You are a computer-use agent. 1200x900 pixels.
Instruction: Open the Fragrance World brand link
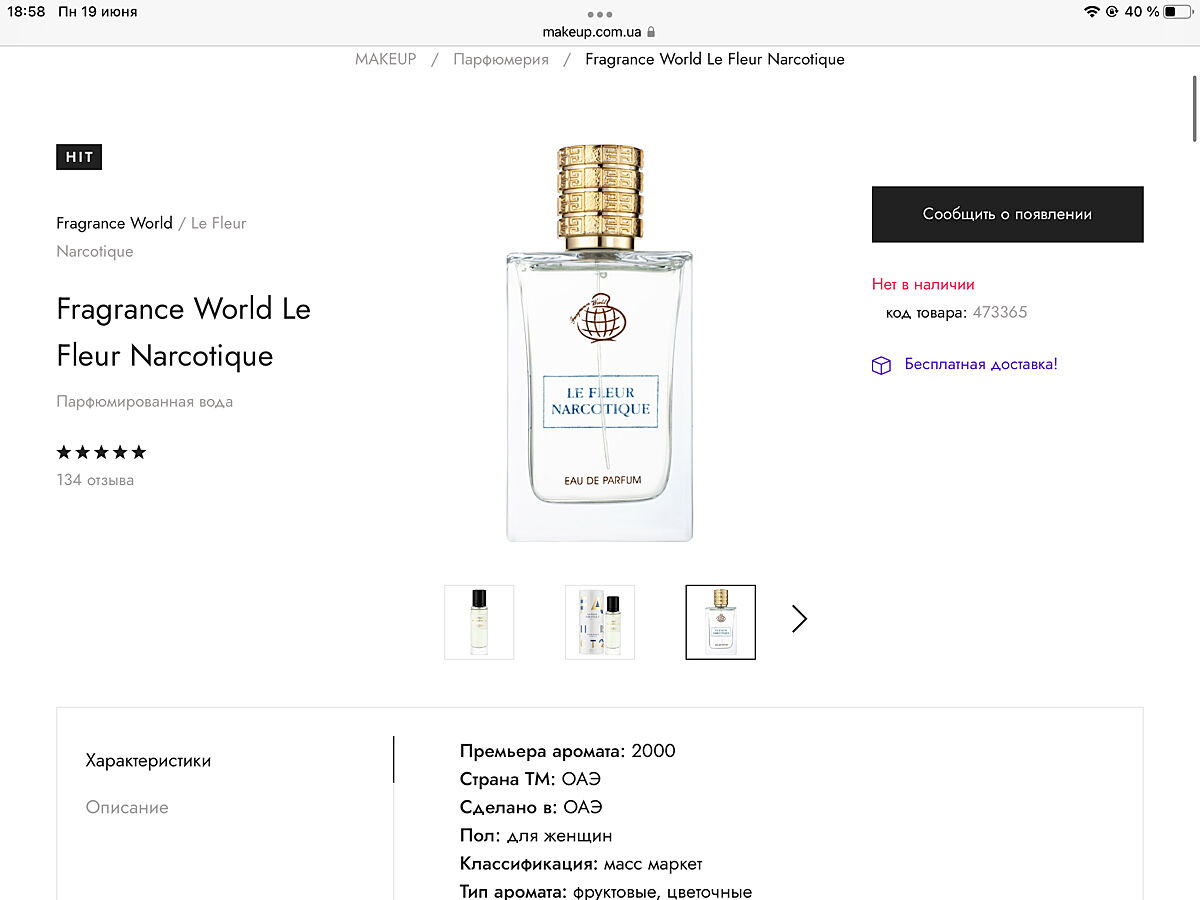[114, 223]
